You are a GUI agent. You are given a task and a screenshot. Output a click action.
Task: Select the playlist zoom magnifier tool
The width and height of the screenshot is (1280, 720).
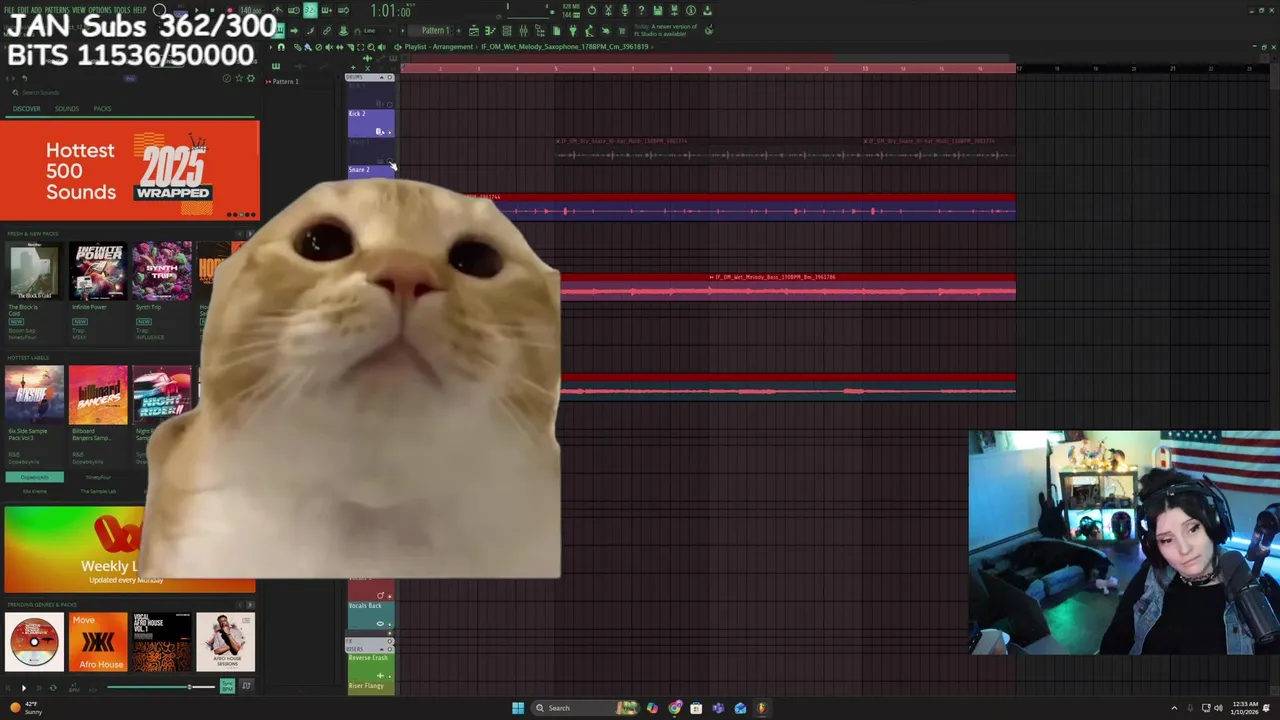[371, 47]
